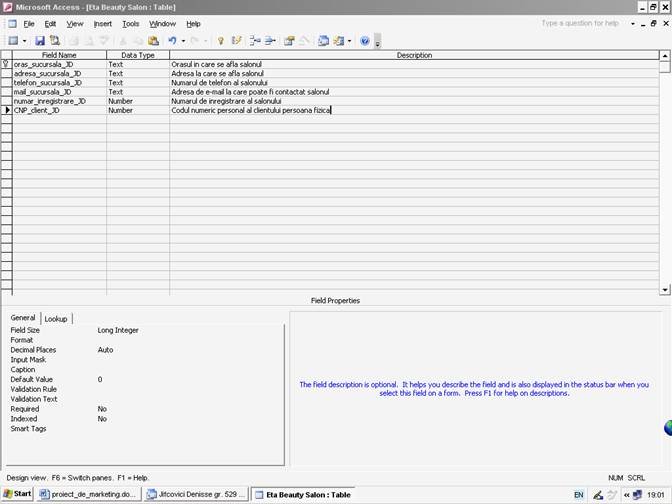Image resolution: width=672 pixels, height=504 pixels.
Task: Click description 'Orasul in care se afla salonul'
Action: (216, 64)
